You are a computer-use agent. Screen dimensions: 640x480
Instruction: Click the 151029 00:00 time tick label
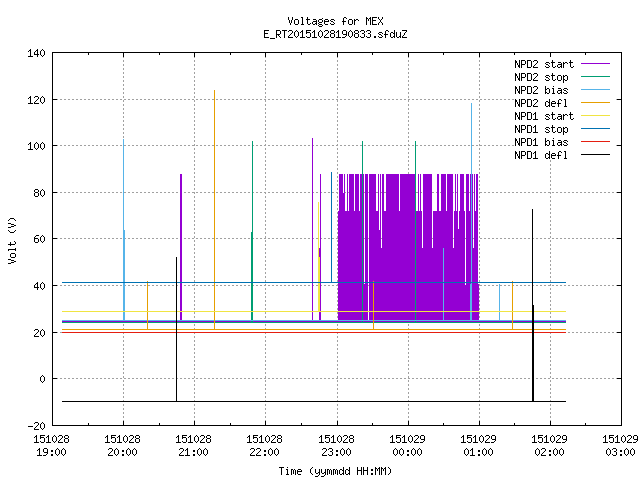point(407,446)
